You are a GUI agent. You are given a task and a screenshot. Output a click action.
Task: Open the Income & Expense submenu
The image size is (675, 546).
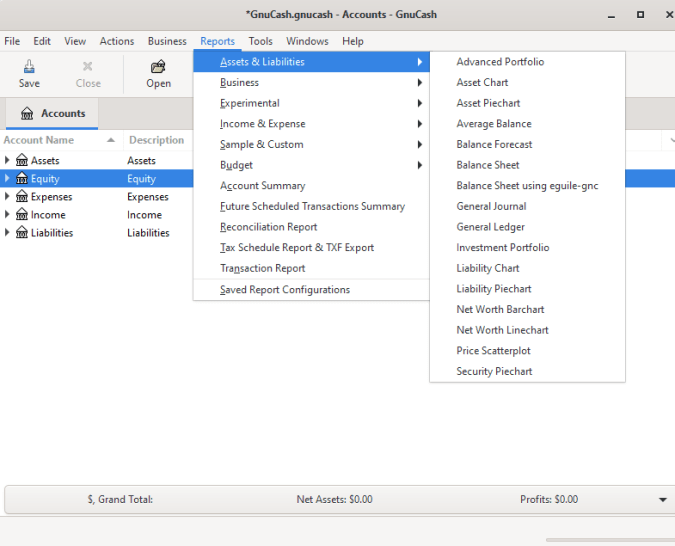262,124
